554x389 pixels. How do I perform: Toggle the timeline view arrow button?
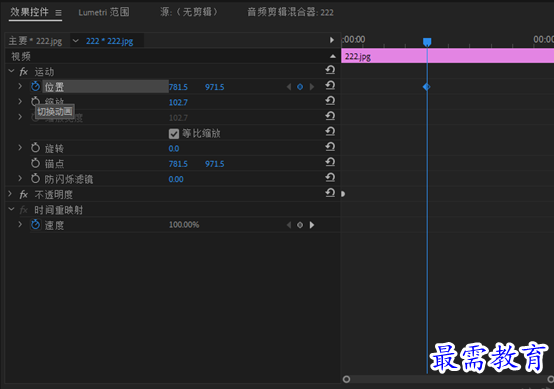point(332,40)
